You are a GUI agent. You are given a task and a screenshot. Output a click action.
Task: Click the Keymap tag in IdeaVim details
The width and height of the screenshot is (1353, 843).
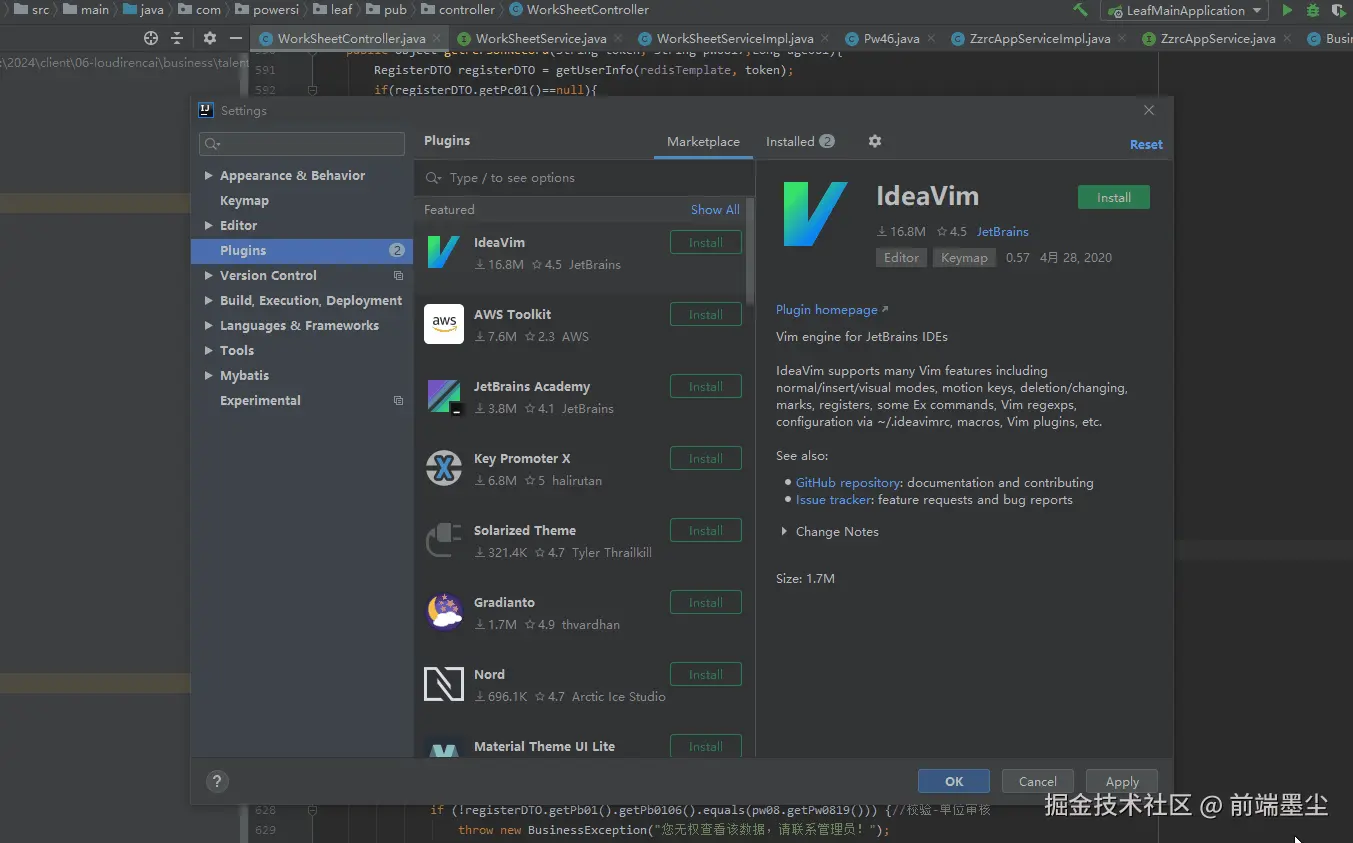pos(964,258)
